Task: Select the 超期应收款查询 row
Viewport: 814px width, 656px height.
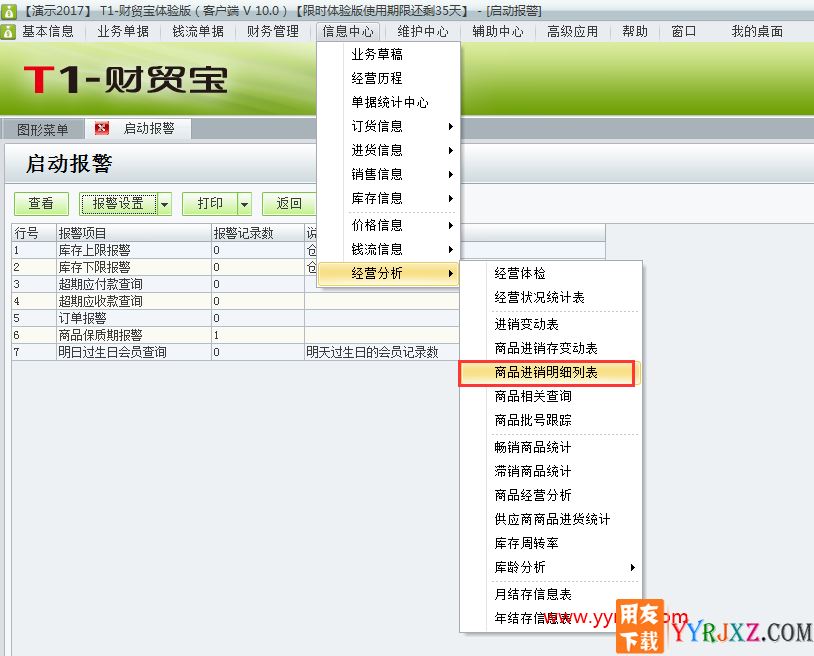Action: 235,301
